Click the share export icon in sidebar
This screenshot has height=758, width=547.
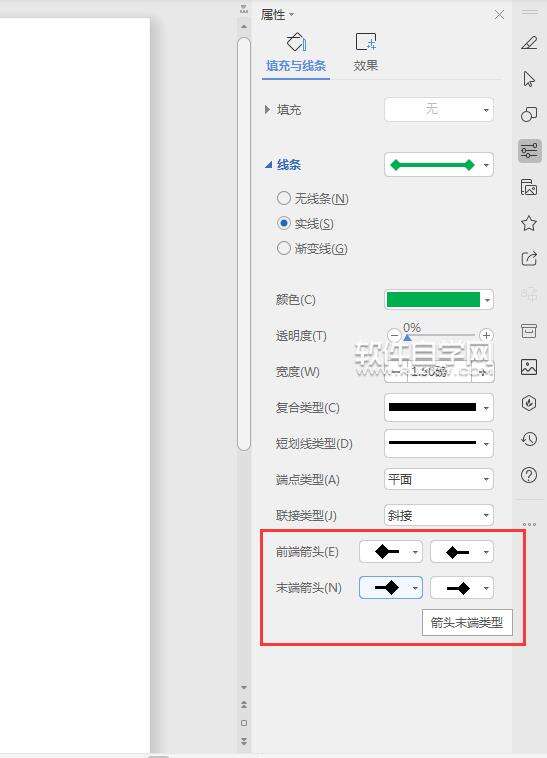pyautogui.click(x=529, y=259)
